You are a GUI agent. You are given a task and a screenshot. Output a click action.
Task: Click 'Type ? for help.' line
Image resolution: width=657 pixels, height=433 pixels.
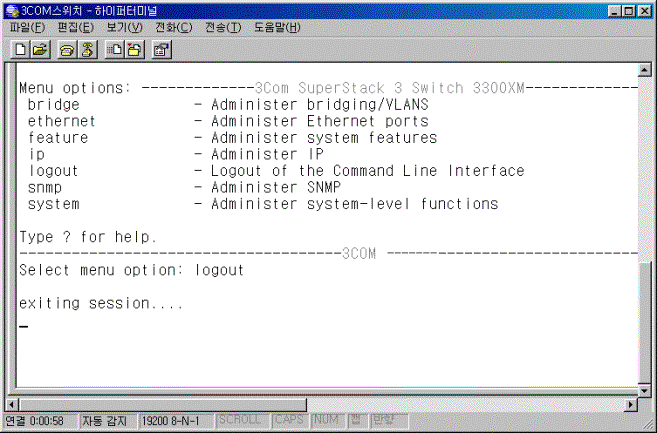coord(88,237)
